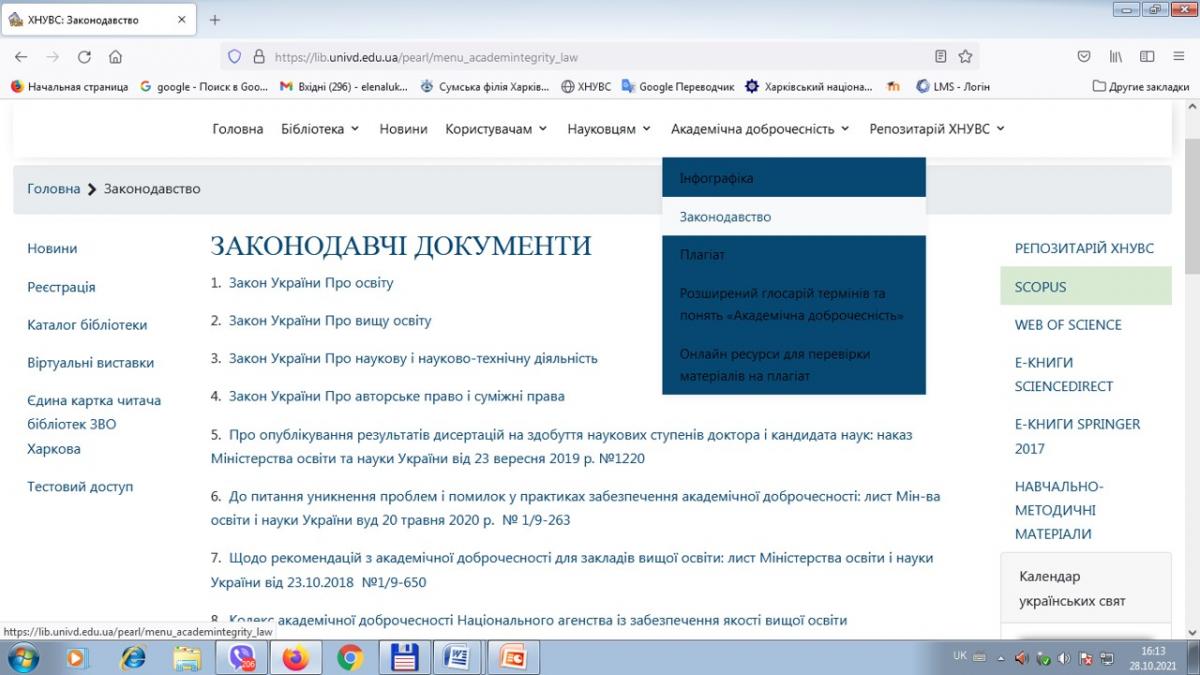Image resolution: width=1200 pixels, height=675 pixels.
Task: Open the Library bookshelf icon
Action: point(1116,57)
